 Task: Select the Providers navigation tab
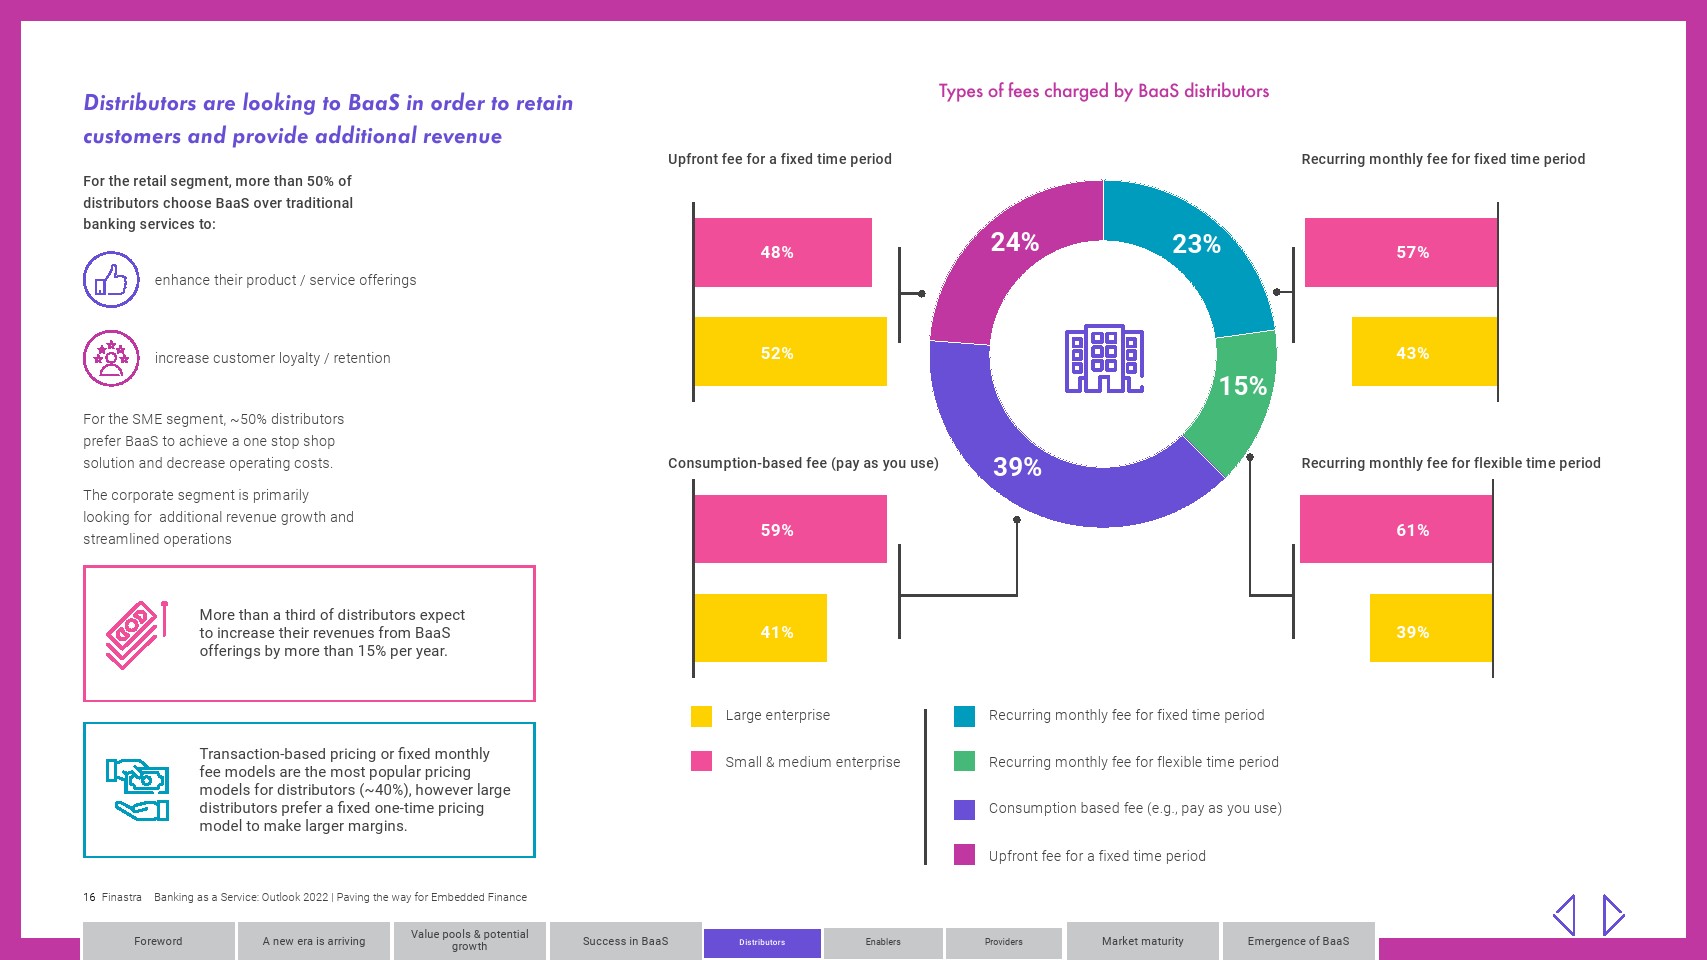click(1004, 942)
